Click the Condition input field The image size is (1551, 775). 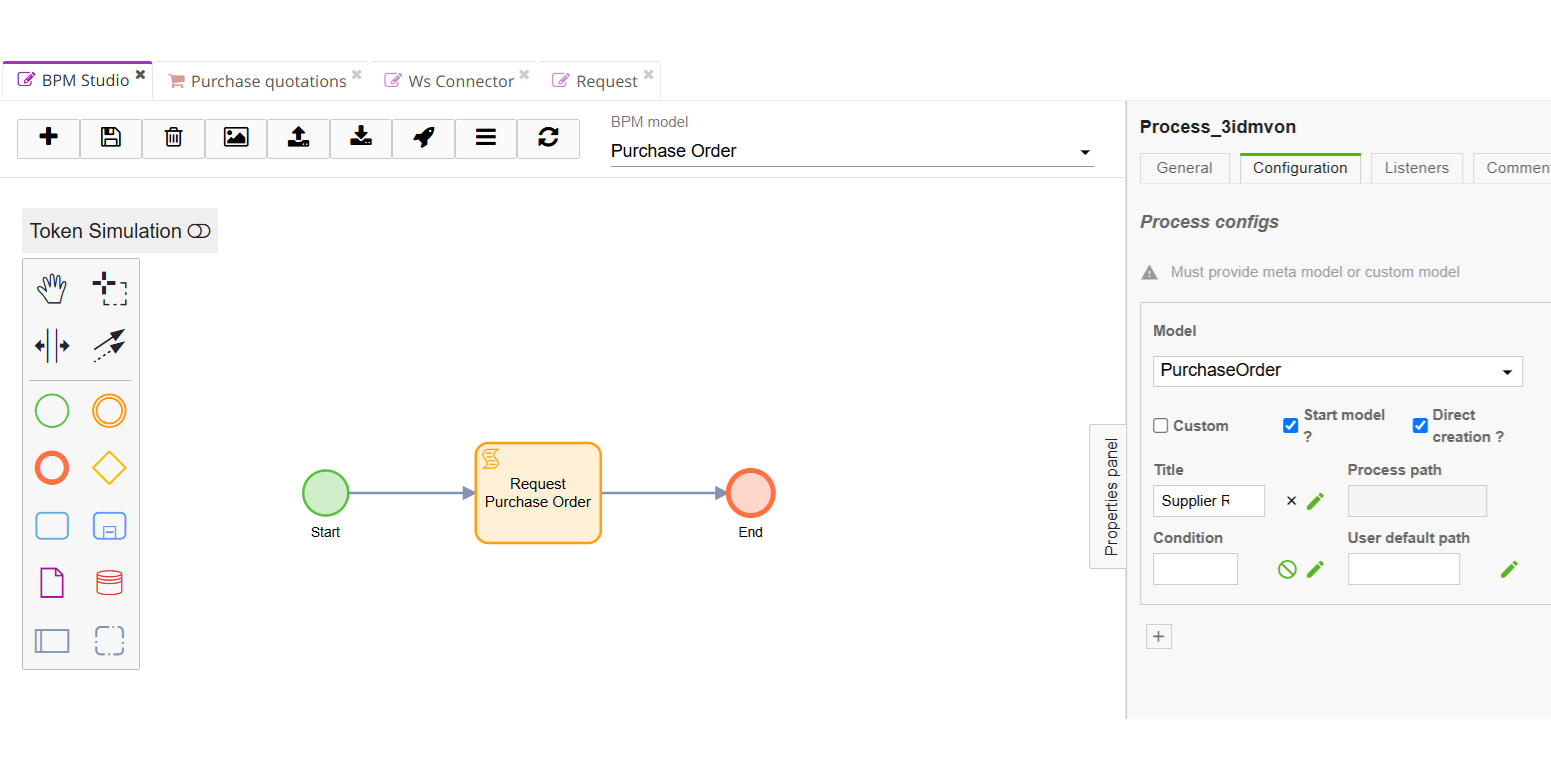click(1195, 569)
